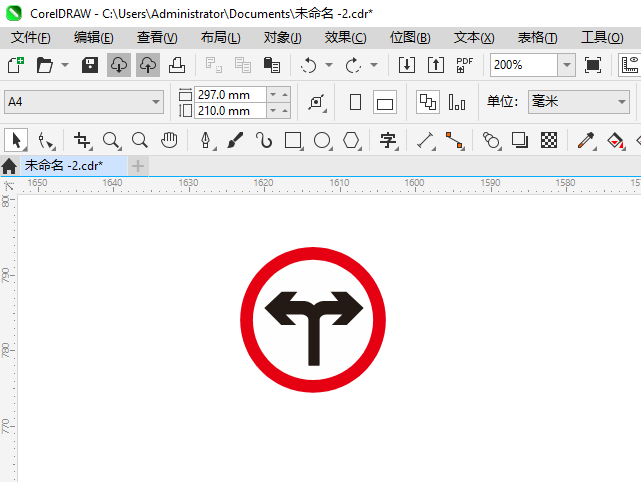Select the Connector tool

(x=455, y=141)
